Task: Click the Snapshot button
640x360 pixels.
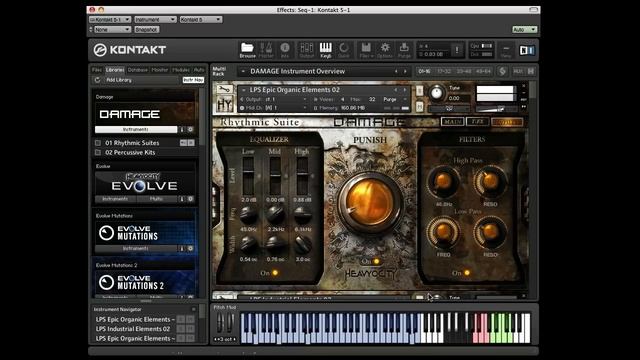Action: 146,30
